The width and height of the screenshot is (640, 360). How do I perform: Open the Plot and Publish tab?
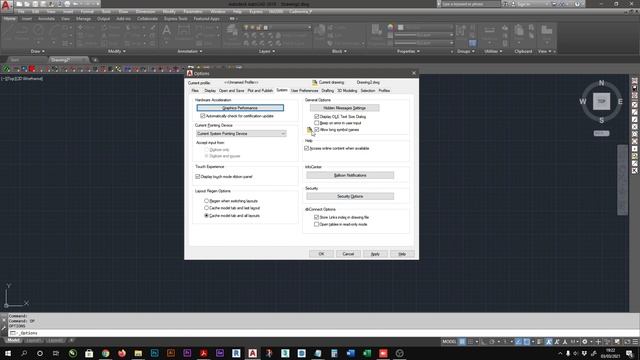pyautogui.click(x=260, y=91)
